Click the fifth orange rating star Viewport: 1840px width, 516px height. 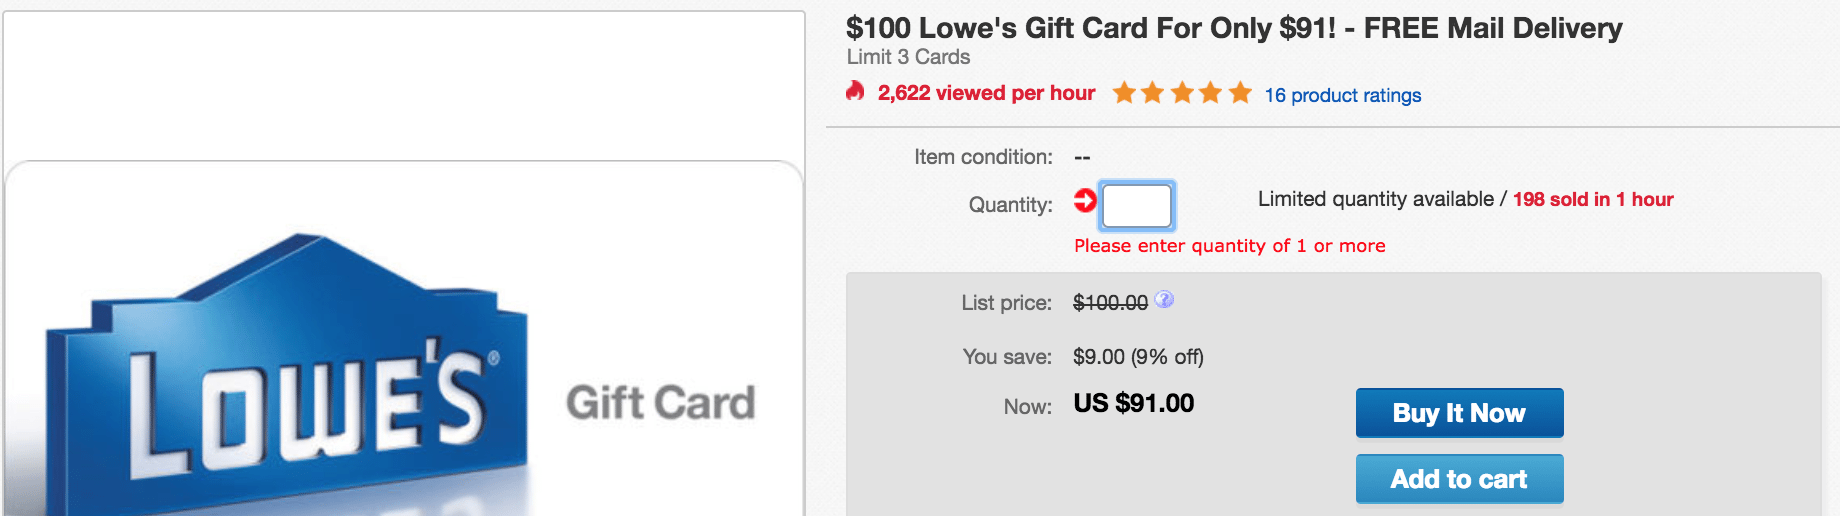1240,93
